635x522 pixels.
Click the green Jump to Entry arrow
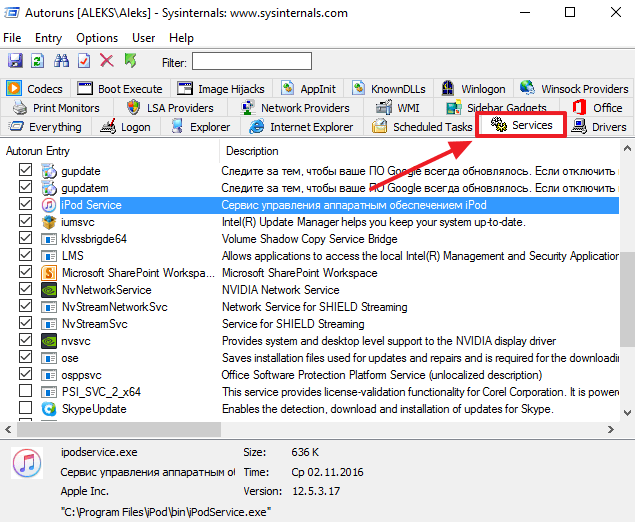(x=130, y=62)
